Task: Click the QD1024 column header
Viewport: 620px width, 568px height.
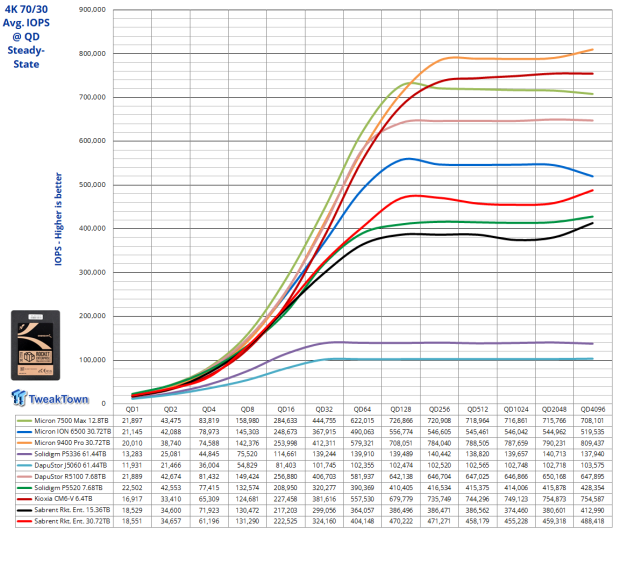Action: pyautogui.click(x=516, y=410)
